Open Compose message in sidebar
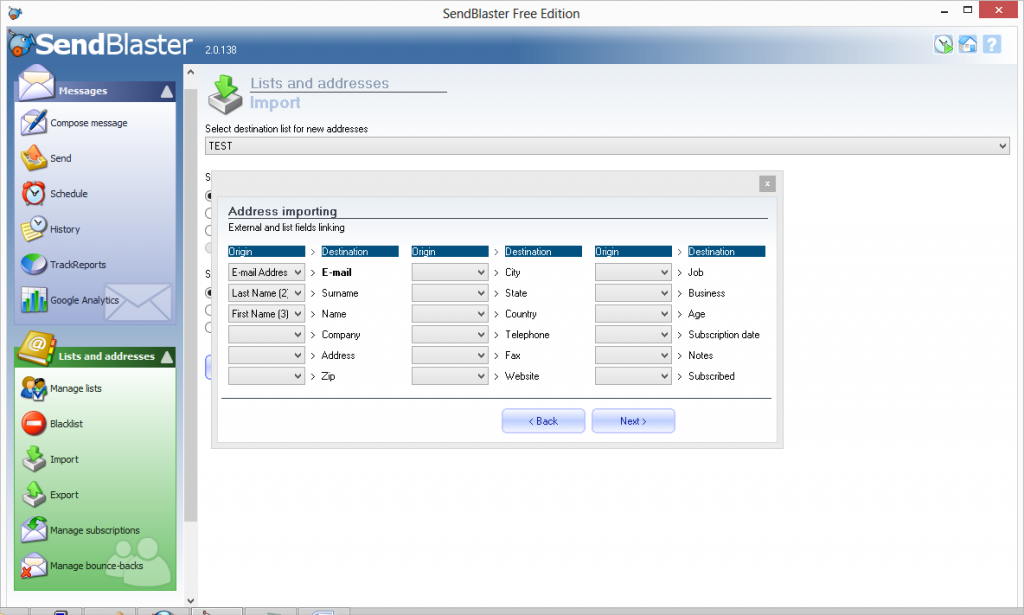The height and width of the screenshot is (615, 1024). [x=88, y=123]
